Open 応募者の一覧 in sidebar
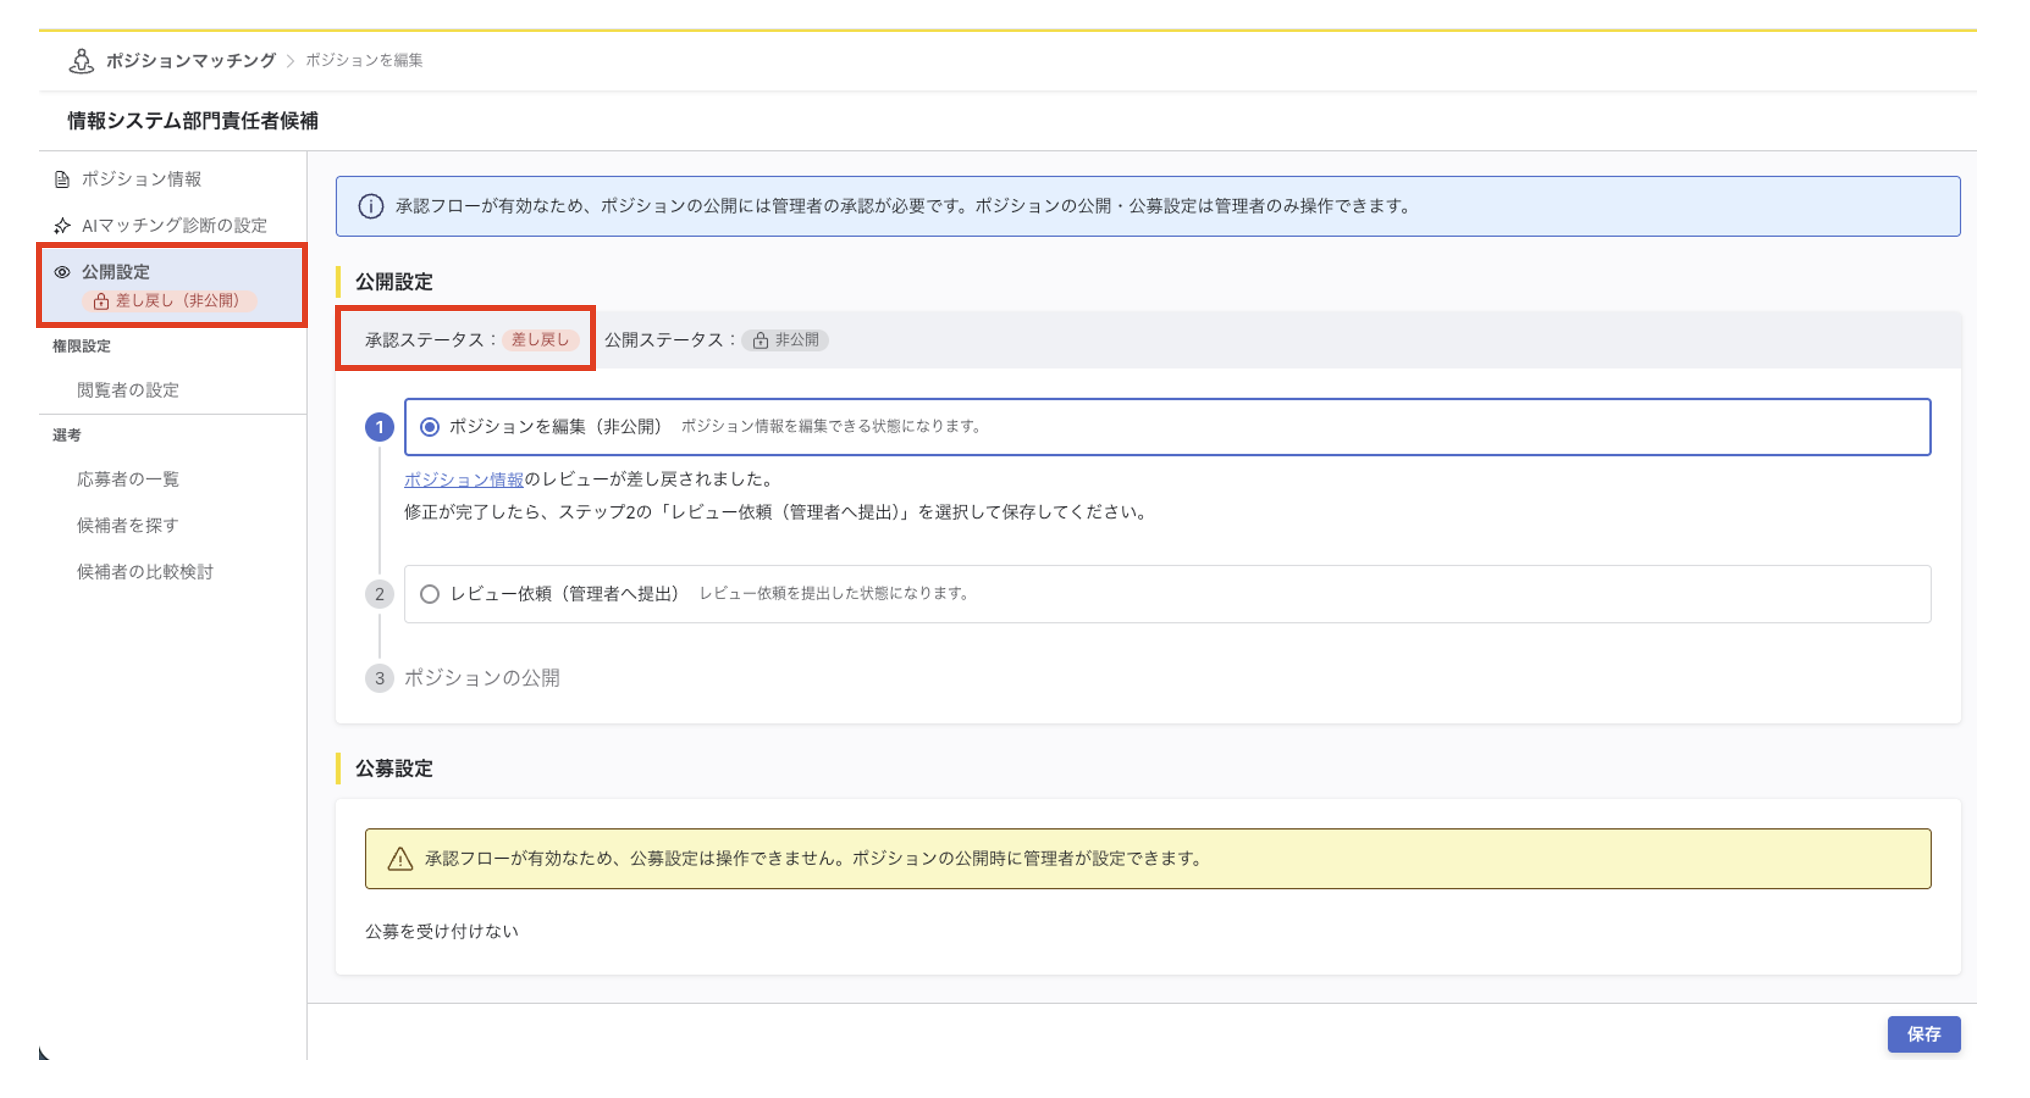The width and height of the screenshot is (2030, 1098). (128, 479)
